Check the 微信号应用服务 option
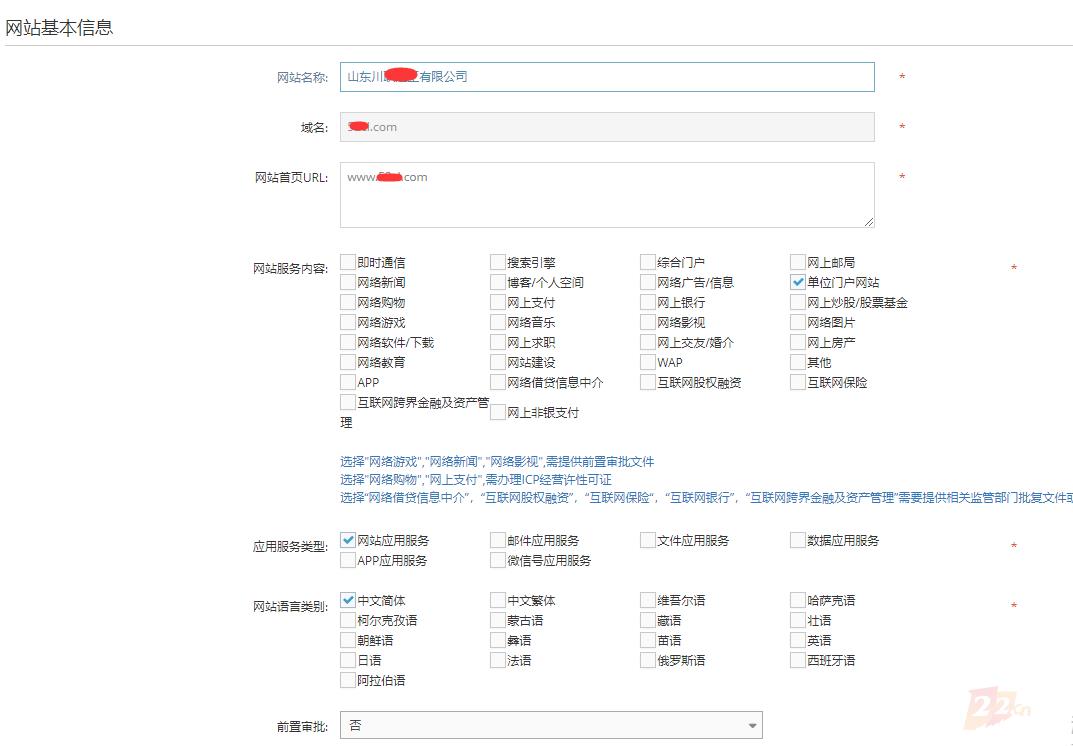The height and width of the screenshot is (746, 1073). click(497, 560)
